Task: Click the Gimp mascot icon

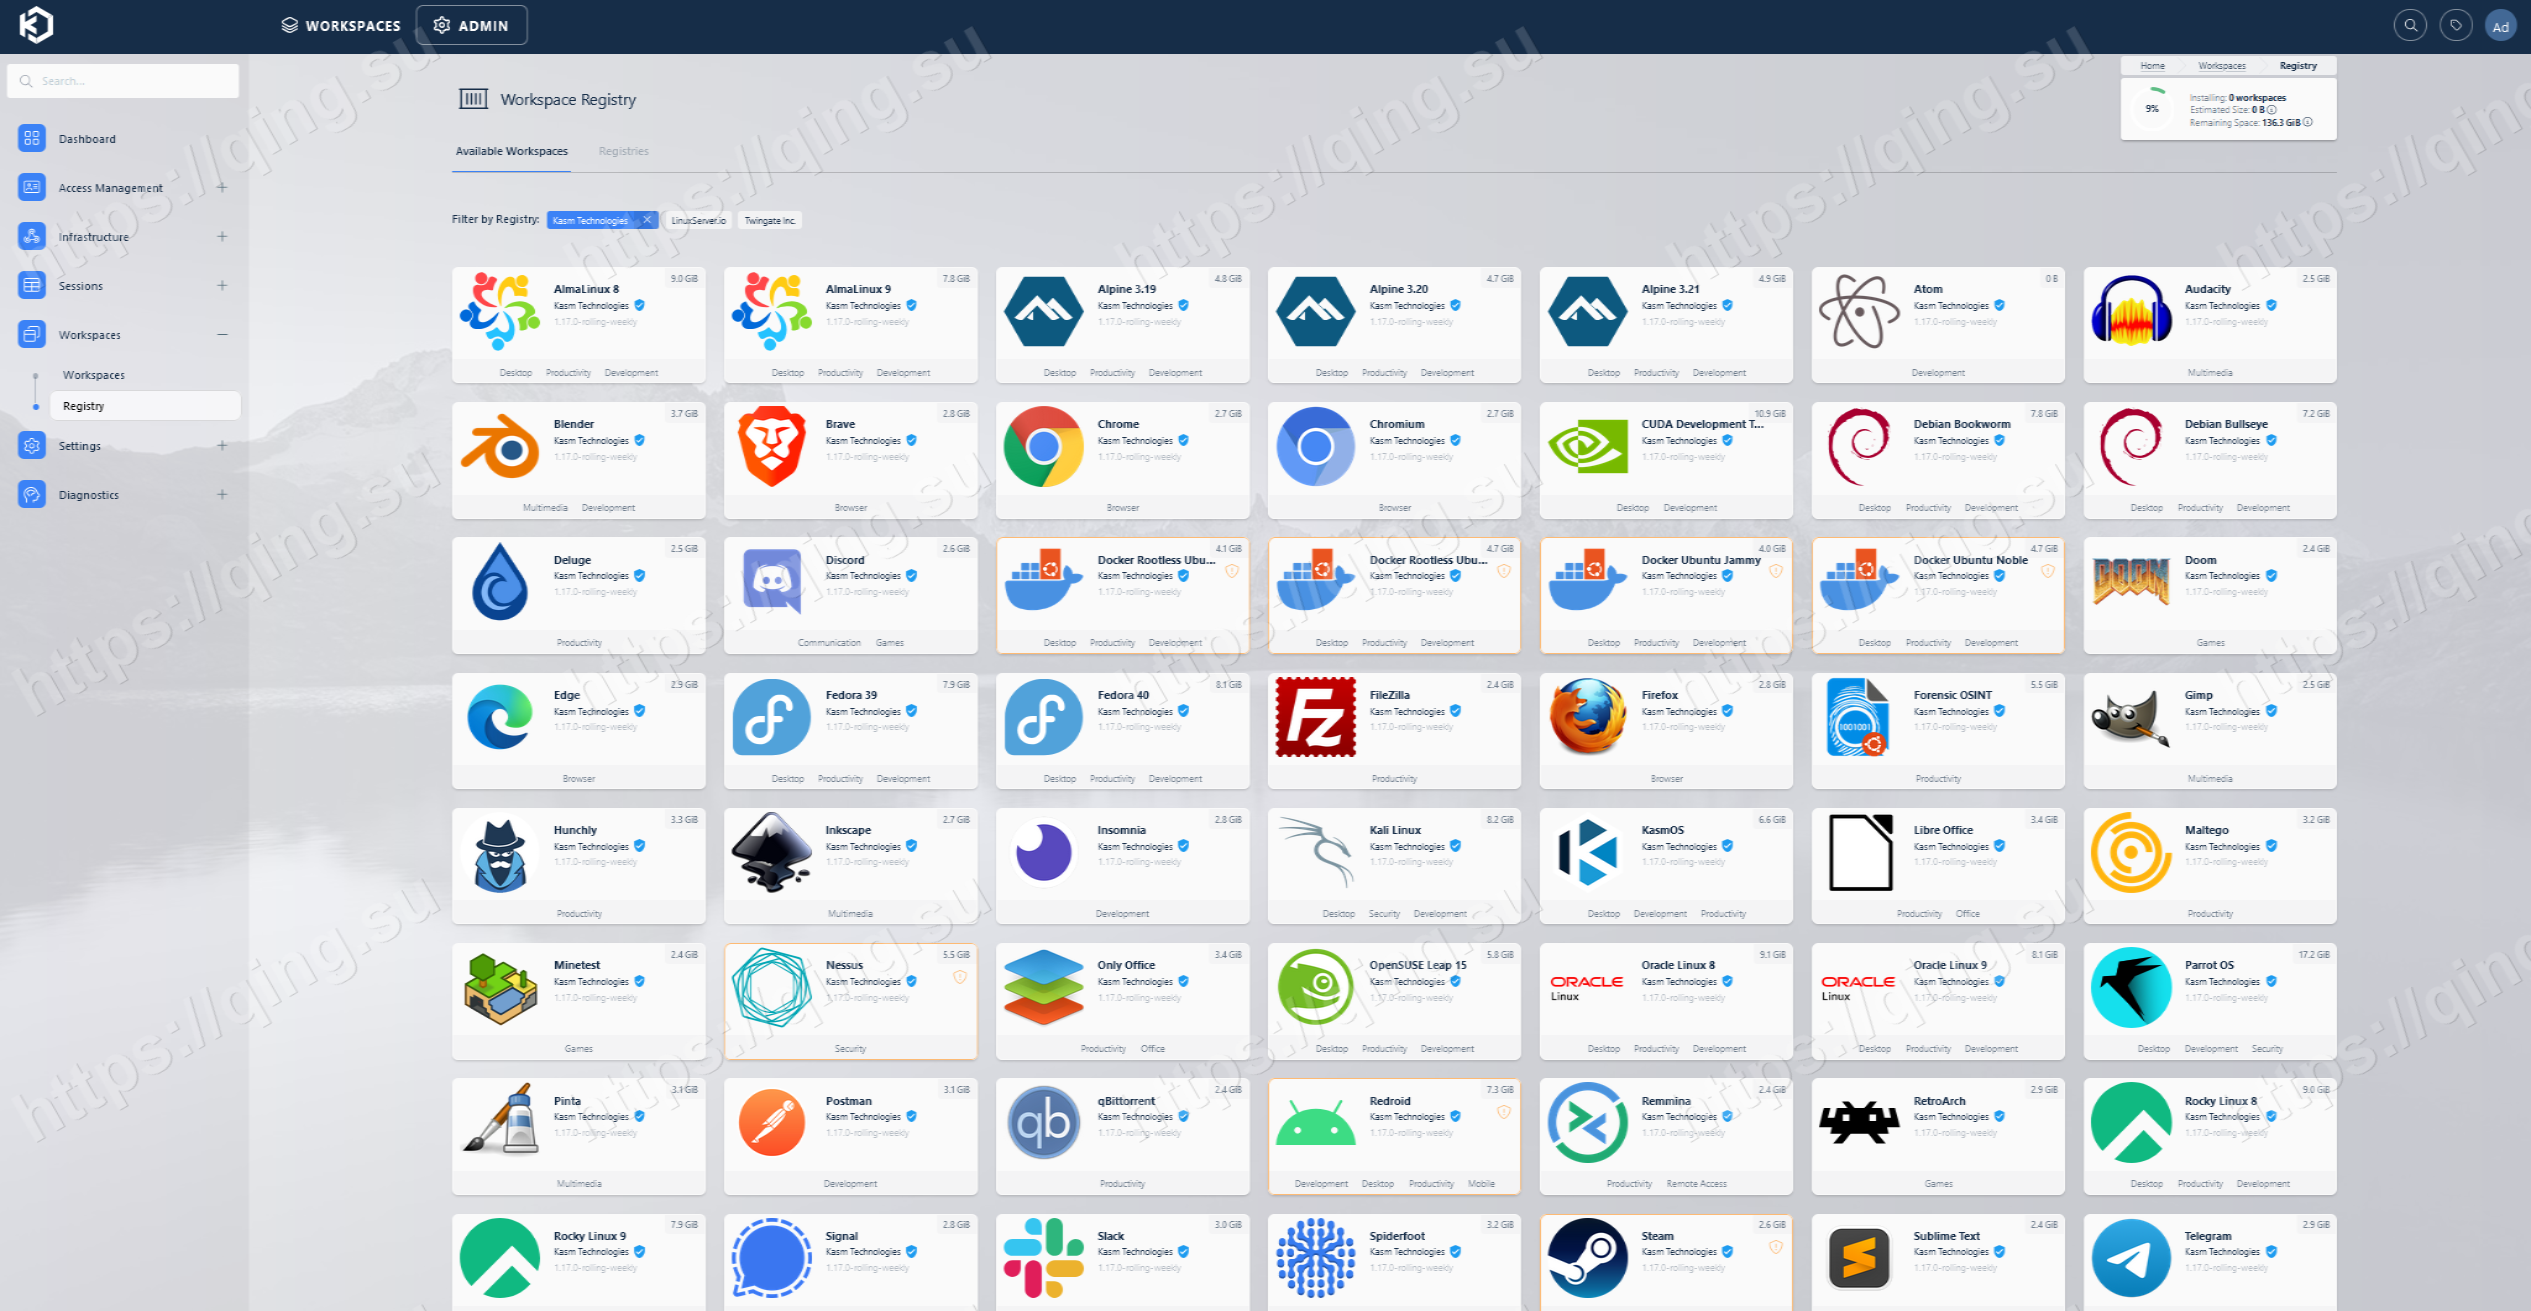Action: click(2131, 717)
